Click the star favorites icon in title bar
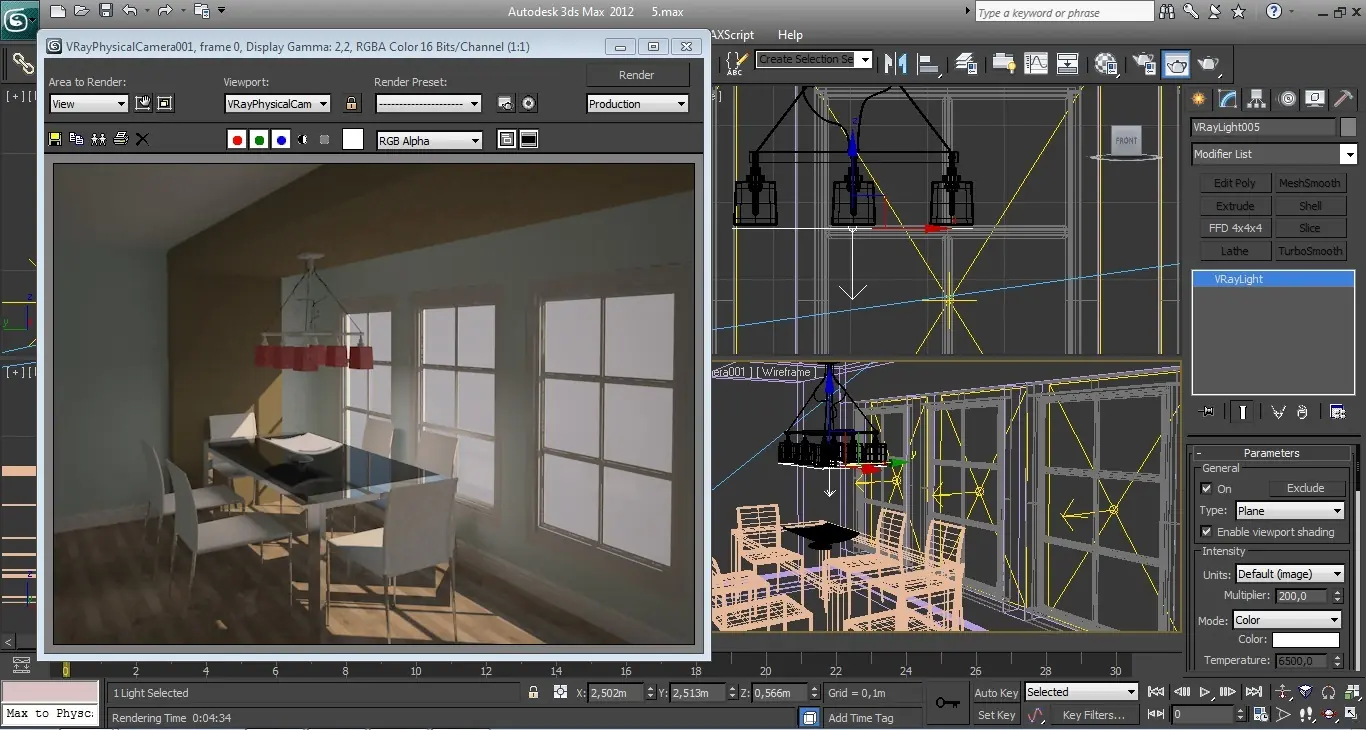The width and height of the screenshot is (1366, 730). coord(1238,12)
